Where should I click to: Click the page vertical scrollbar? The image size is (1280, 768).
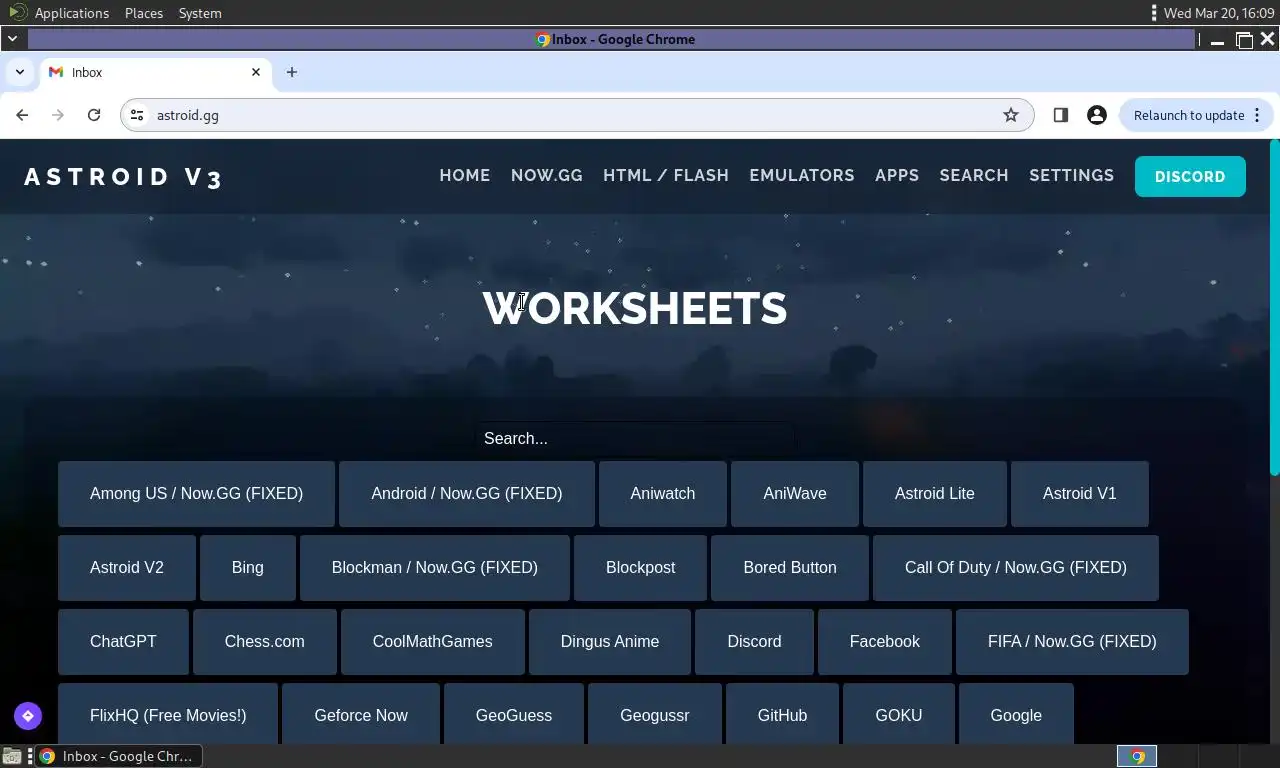(1274, 307)
